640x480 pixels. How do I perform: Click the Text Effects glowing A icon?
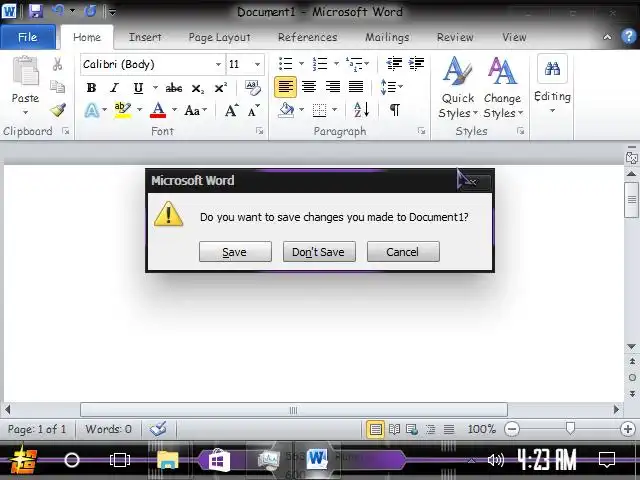(x=92, y=110)
